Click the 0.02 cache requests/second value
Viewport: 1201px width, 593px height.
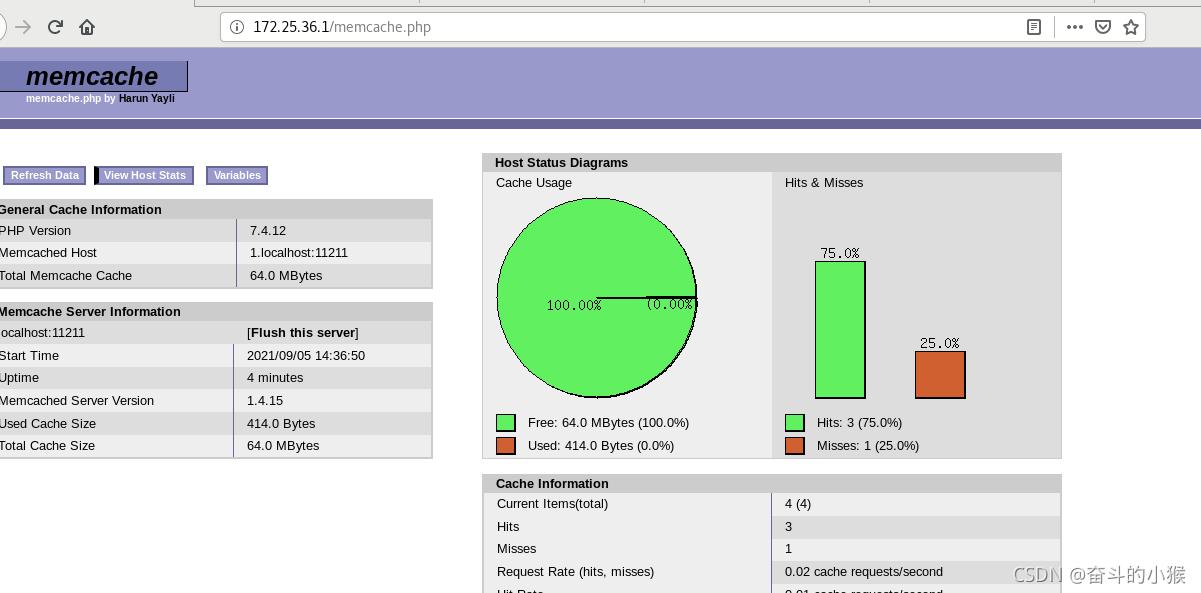(864, 572)
